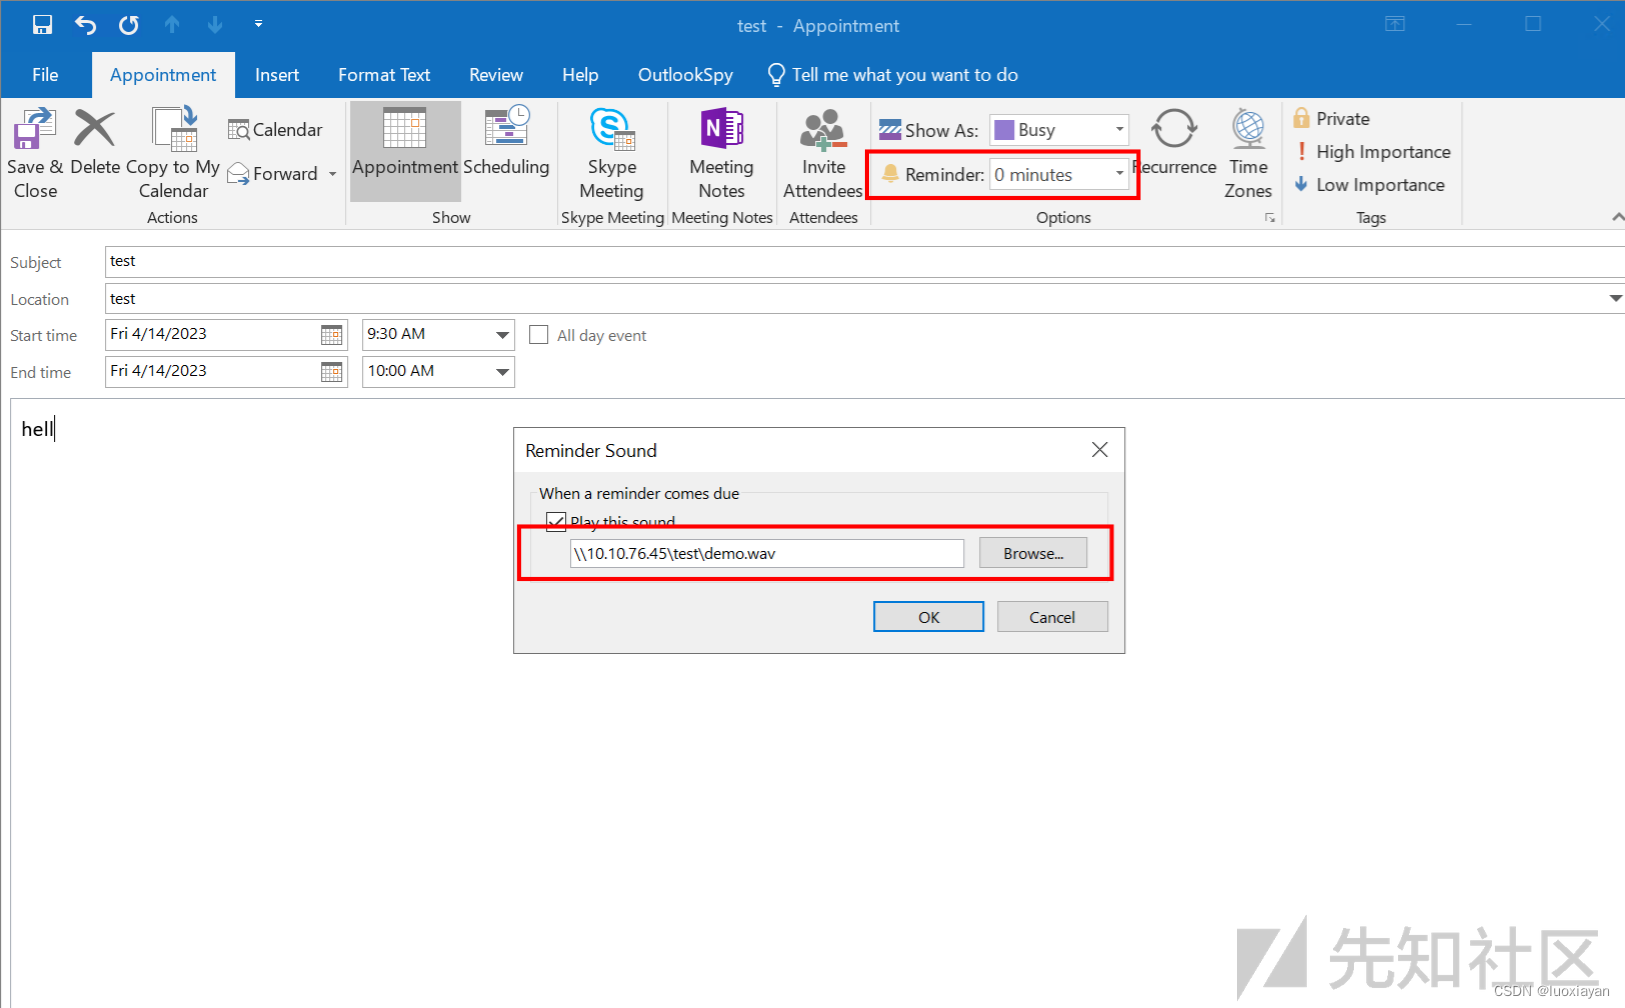Image resolution: width=1625 pixels, height=1008 pixels.
Task: Go to next item arrow
Action: pos(215,25)
